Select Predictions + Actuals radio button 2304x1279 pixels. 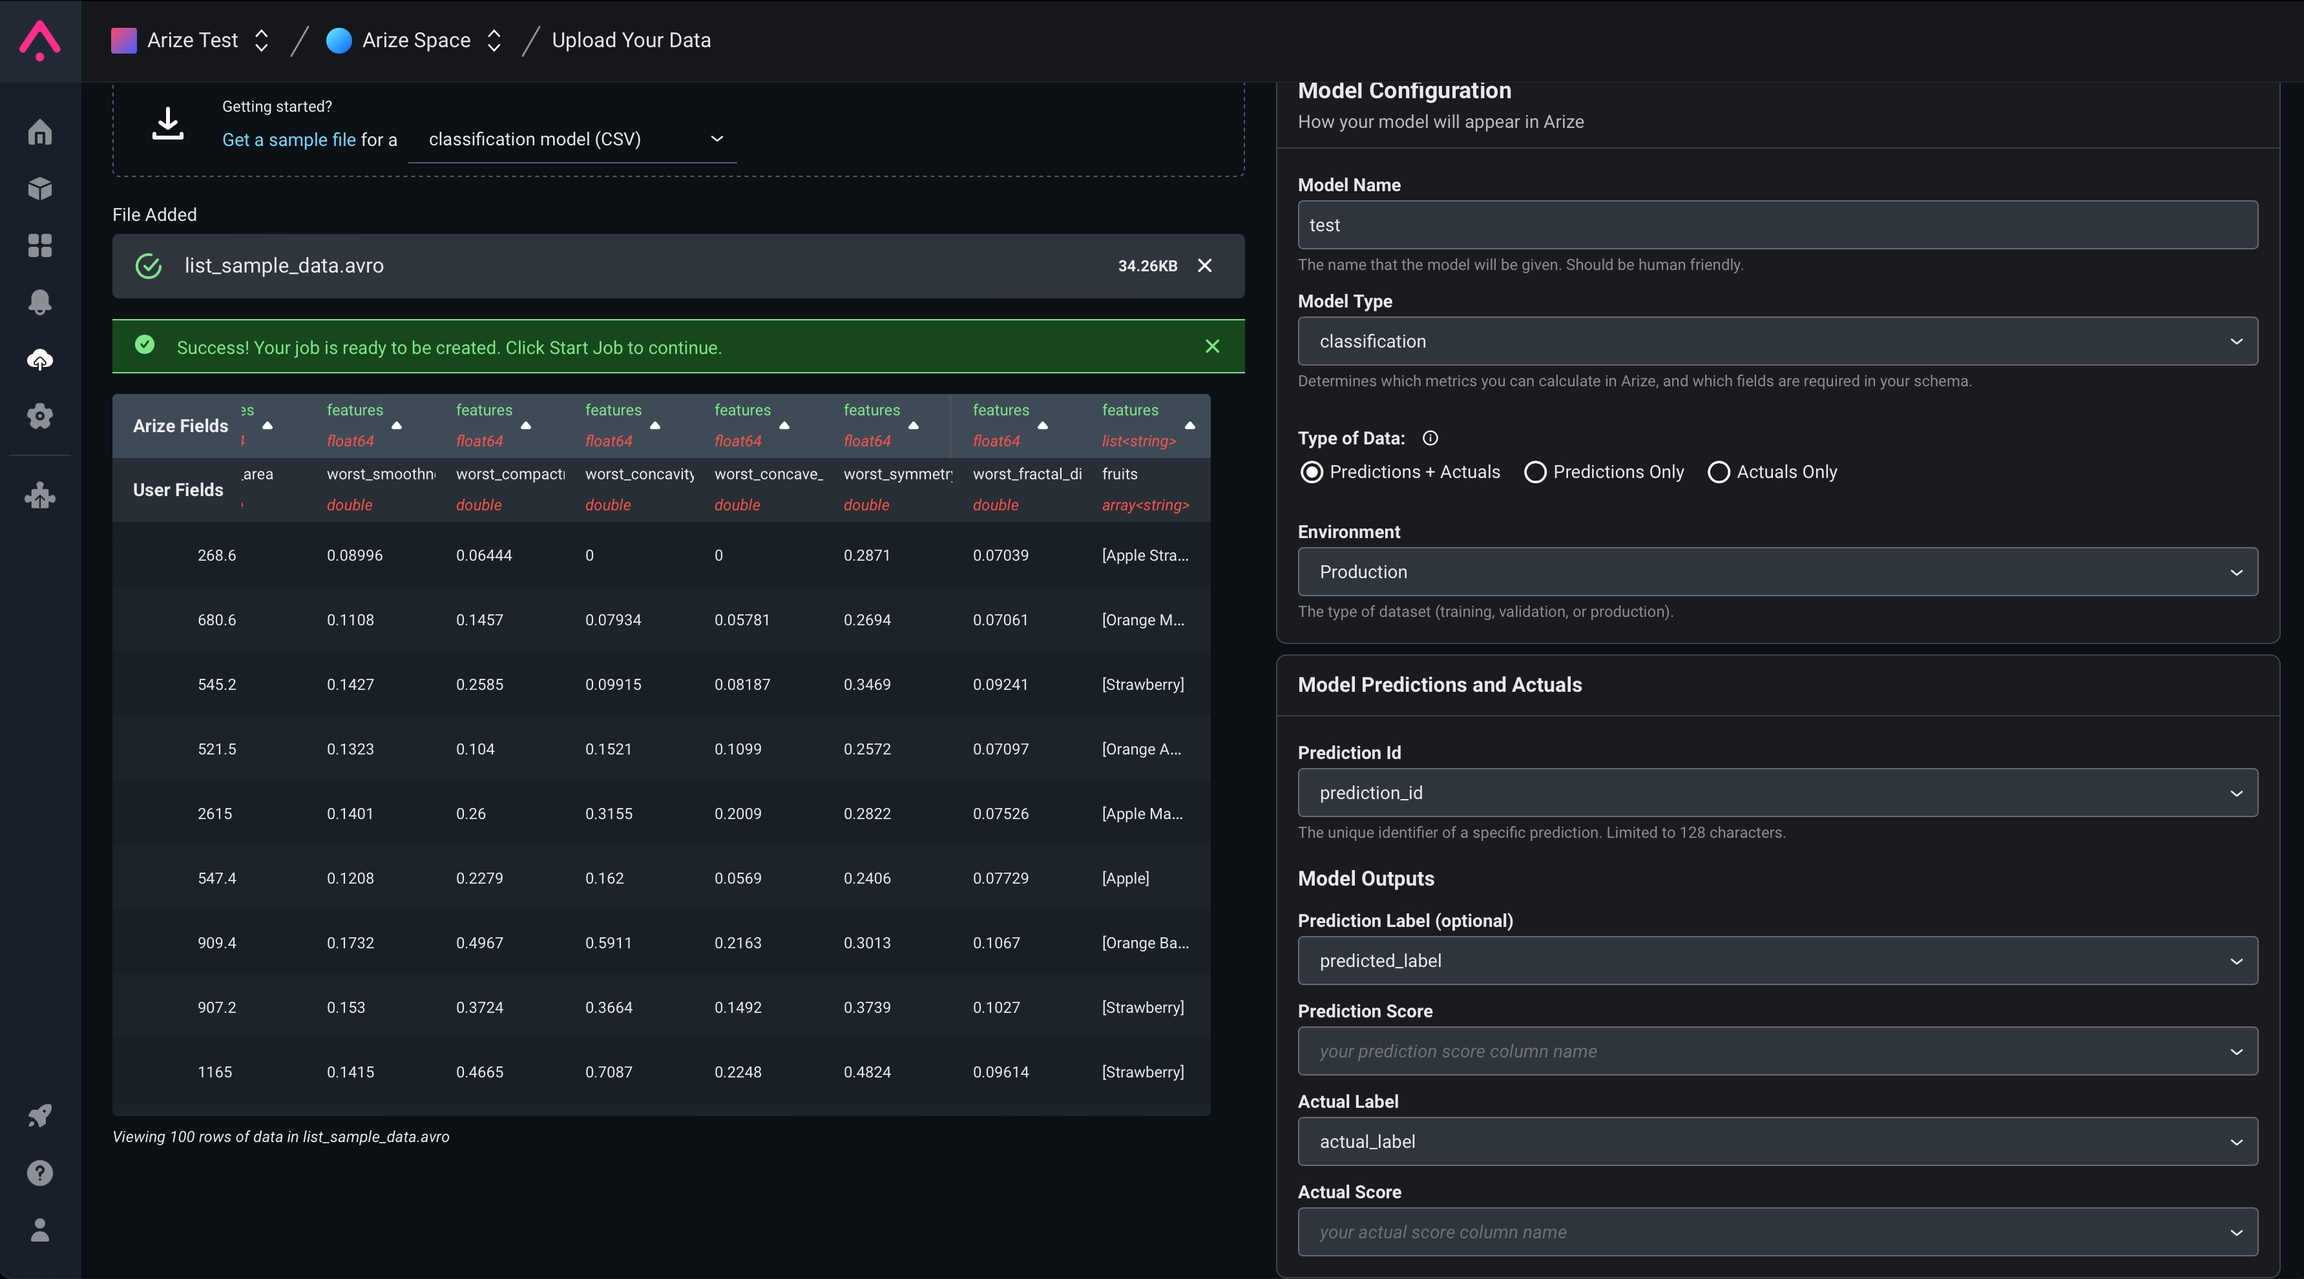1311,472
